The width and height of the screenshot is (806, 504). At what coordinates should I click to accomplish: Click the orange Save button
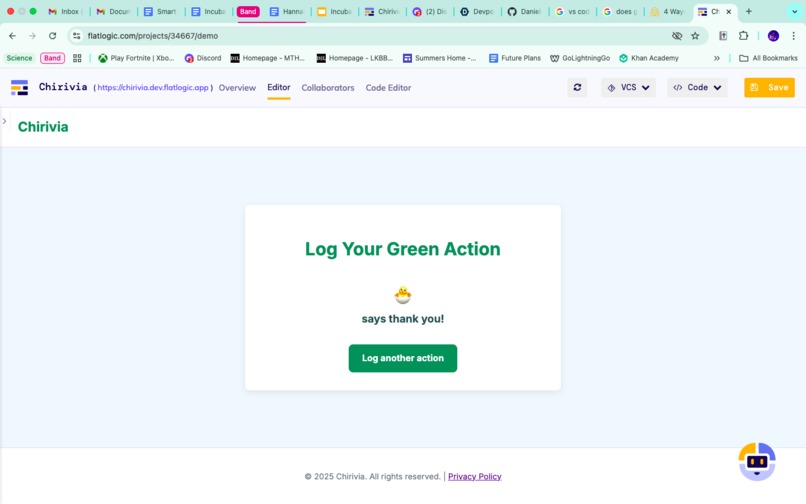(x=769, y=87)
